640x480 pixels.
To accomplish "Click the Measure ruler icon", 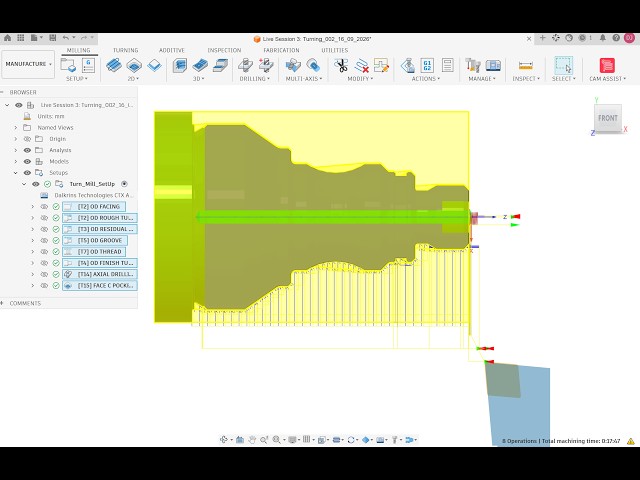I will 526,65.
